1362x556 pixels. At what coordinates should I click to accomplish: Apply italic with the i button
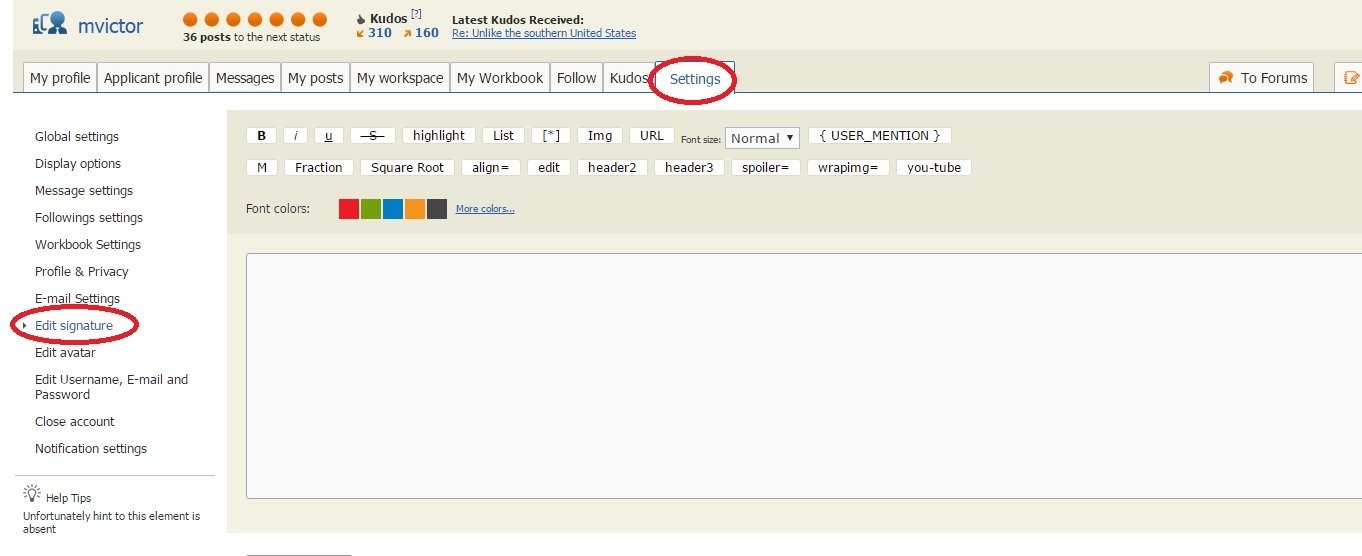click(295, 136)
